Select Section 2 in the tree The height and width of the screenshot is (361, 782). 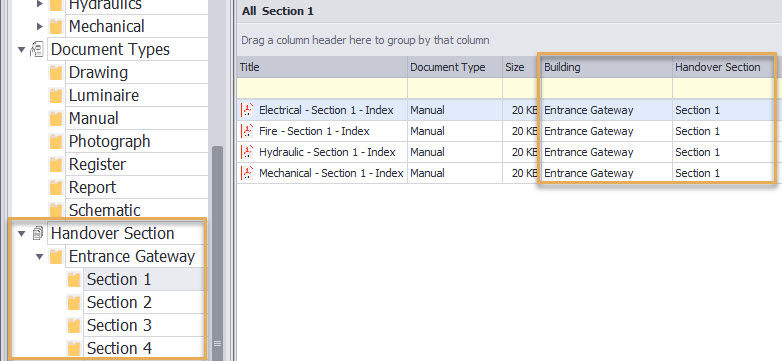(x=119, y=302)
